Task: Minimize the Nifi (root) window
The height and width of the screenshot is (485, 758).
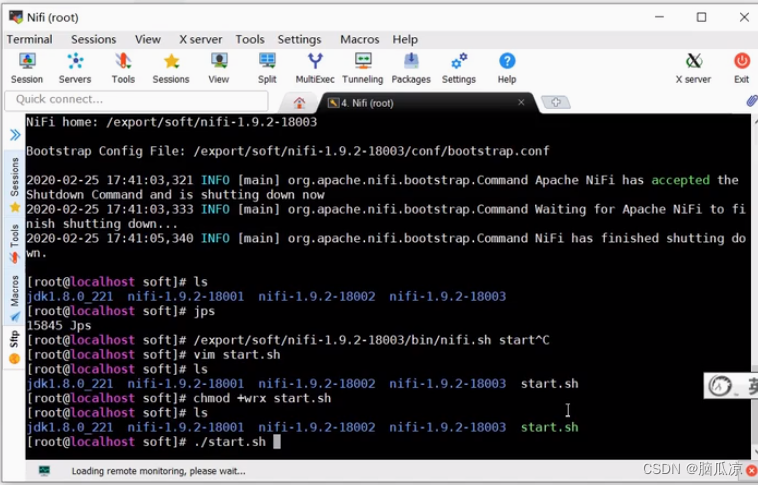Action: (x=659, y=17)
